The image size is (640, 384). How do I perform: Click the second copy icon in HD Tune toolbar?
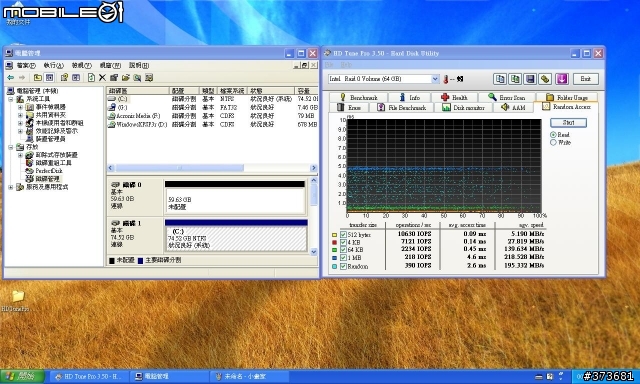click(515, 79)
